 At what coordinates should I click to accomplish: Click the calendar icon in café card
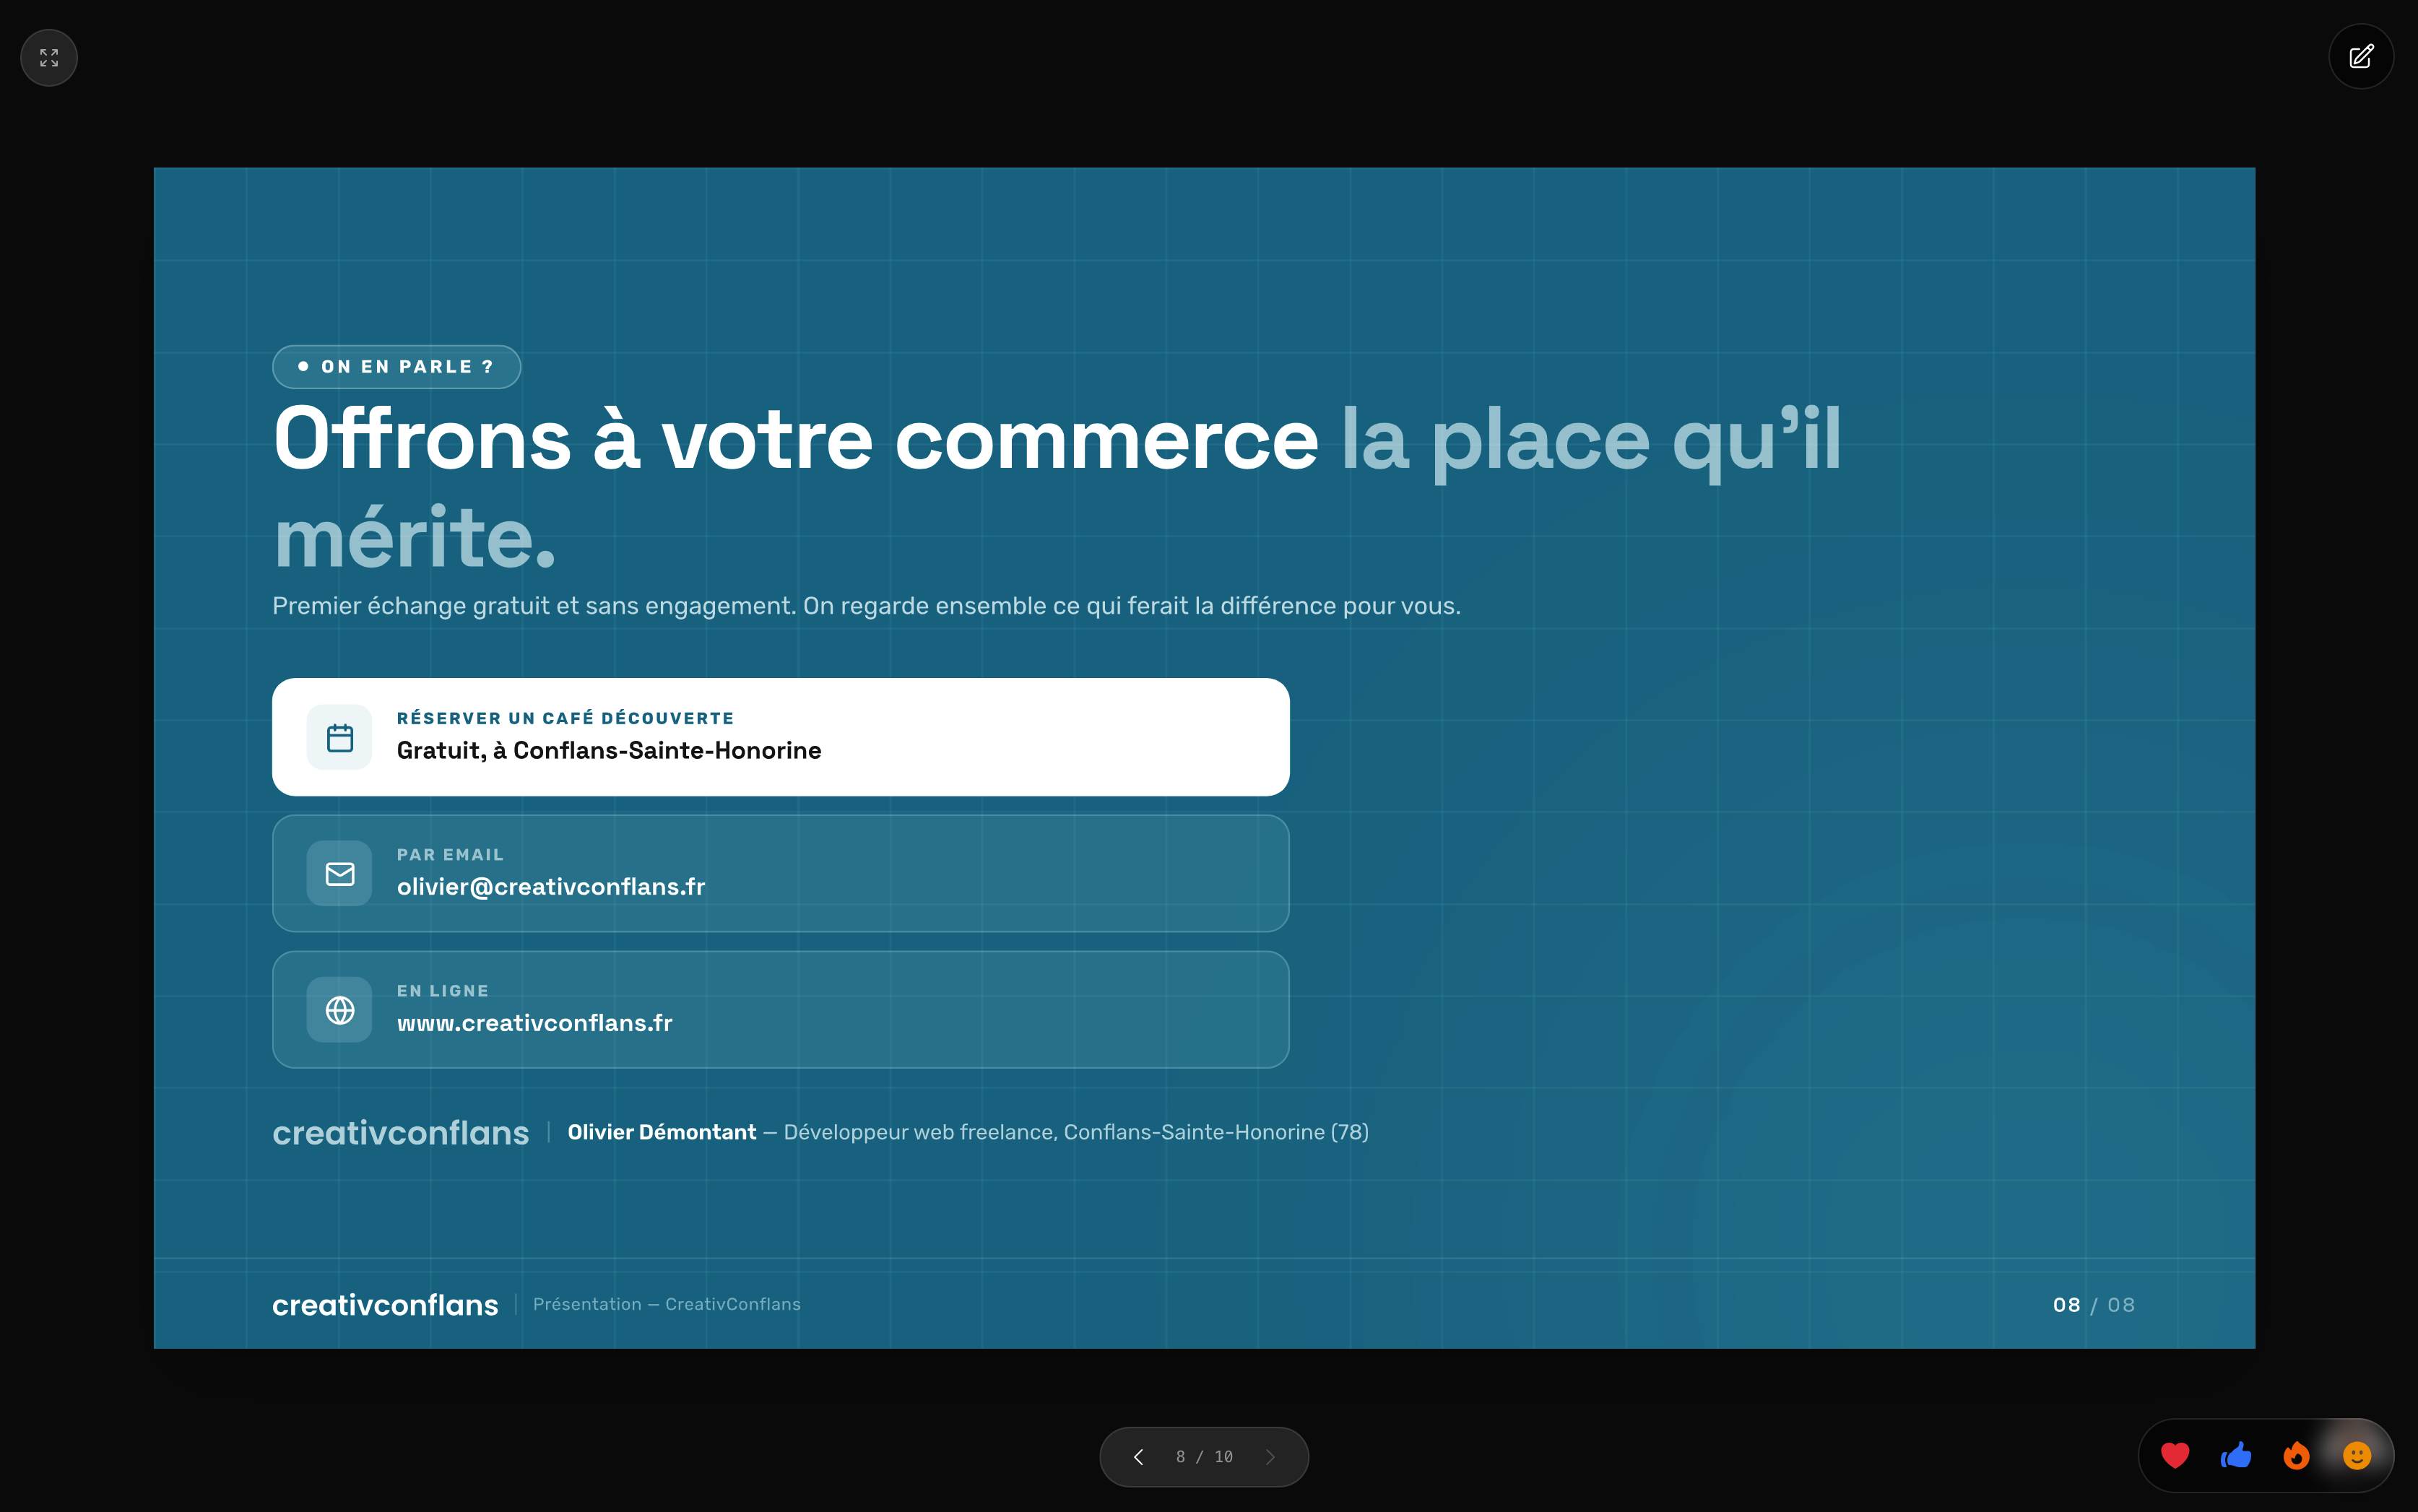point(340,738)
